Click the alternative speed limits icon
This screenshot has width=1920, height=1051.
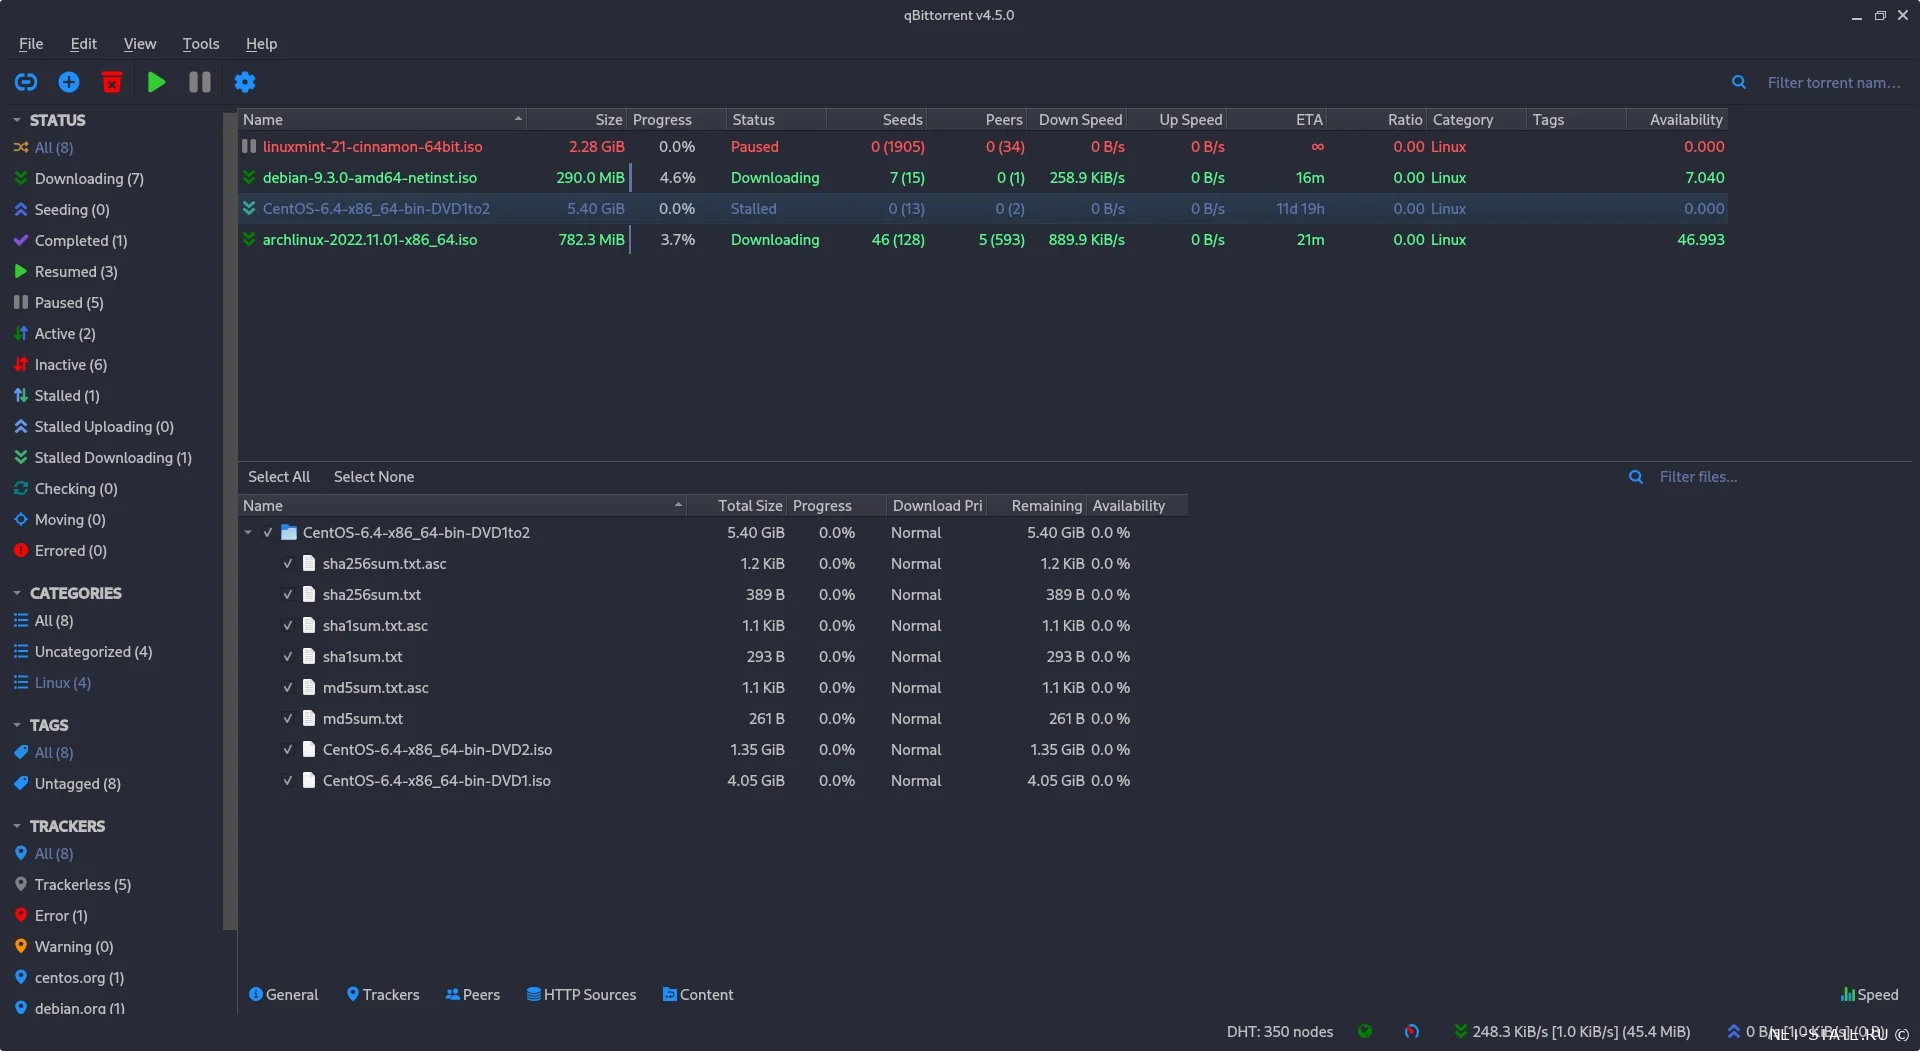(1411, 1032)
